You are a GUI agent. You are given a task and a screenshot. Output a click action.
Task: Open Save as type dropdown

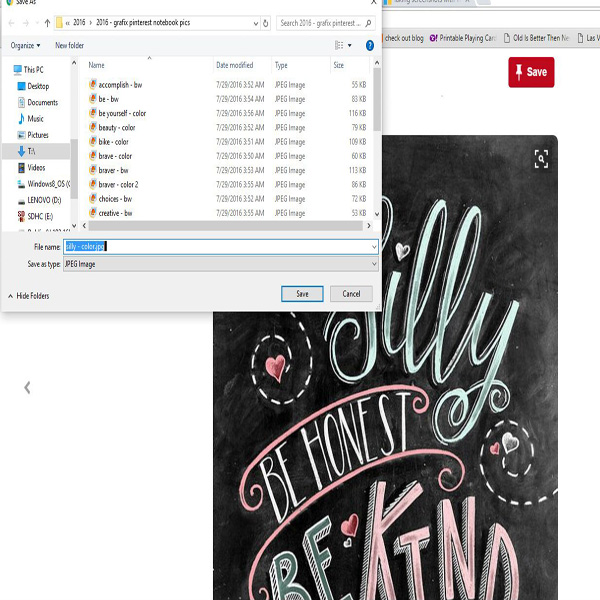pyautogui.click(x=374, y=264)
